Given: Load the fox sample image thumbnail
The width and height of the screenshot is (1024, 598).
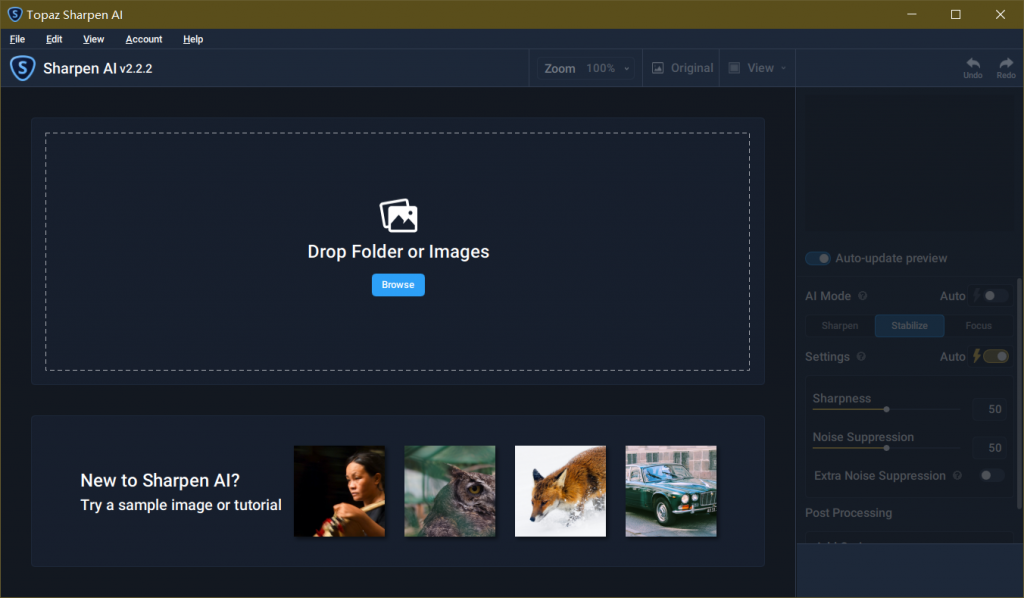Looking at the screenshot, I should click(x=560, y=491).
